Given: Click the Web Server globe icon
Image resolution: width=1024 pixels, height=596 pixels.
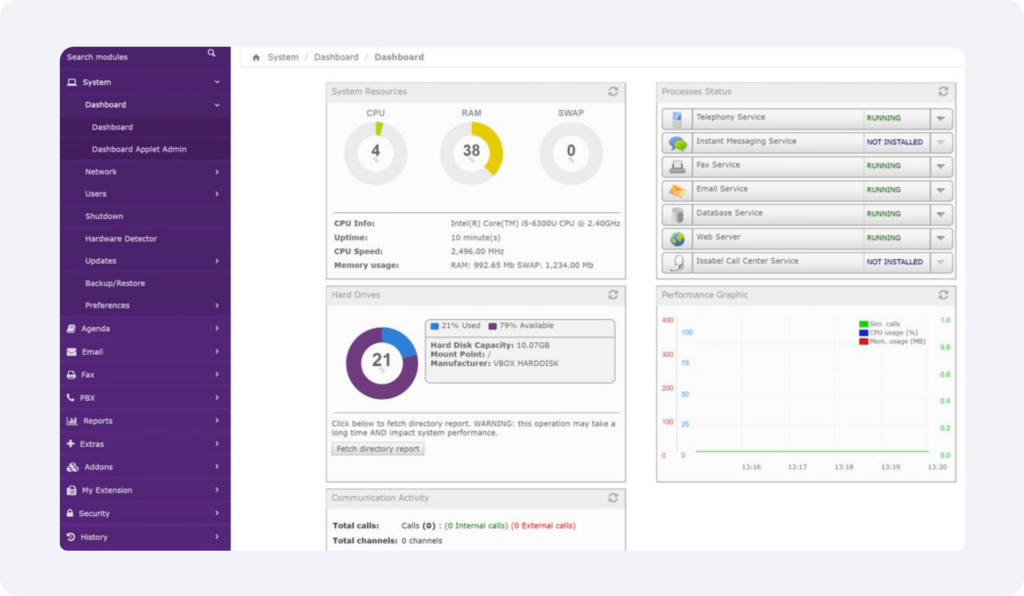Looking at the screenshot, I should 677,239.
